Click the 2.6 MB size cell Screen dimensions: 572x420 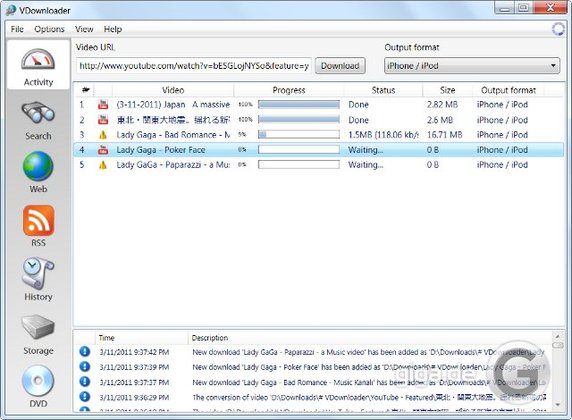coord(440,120)
